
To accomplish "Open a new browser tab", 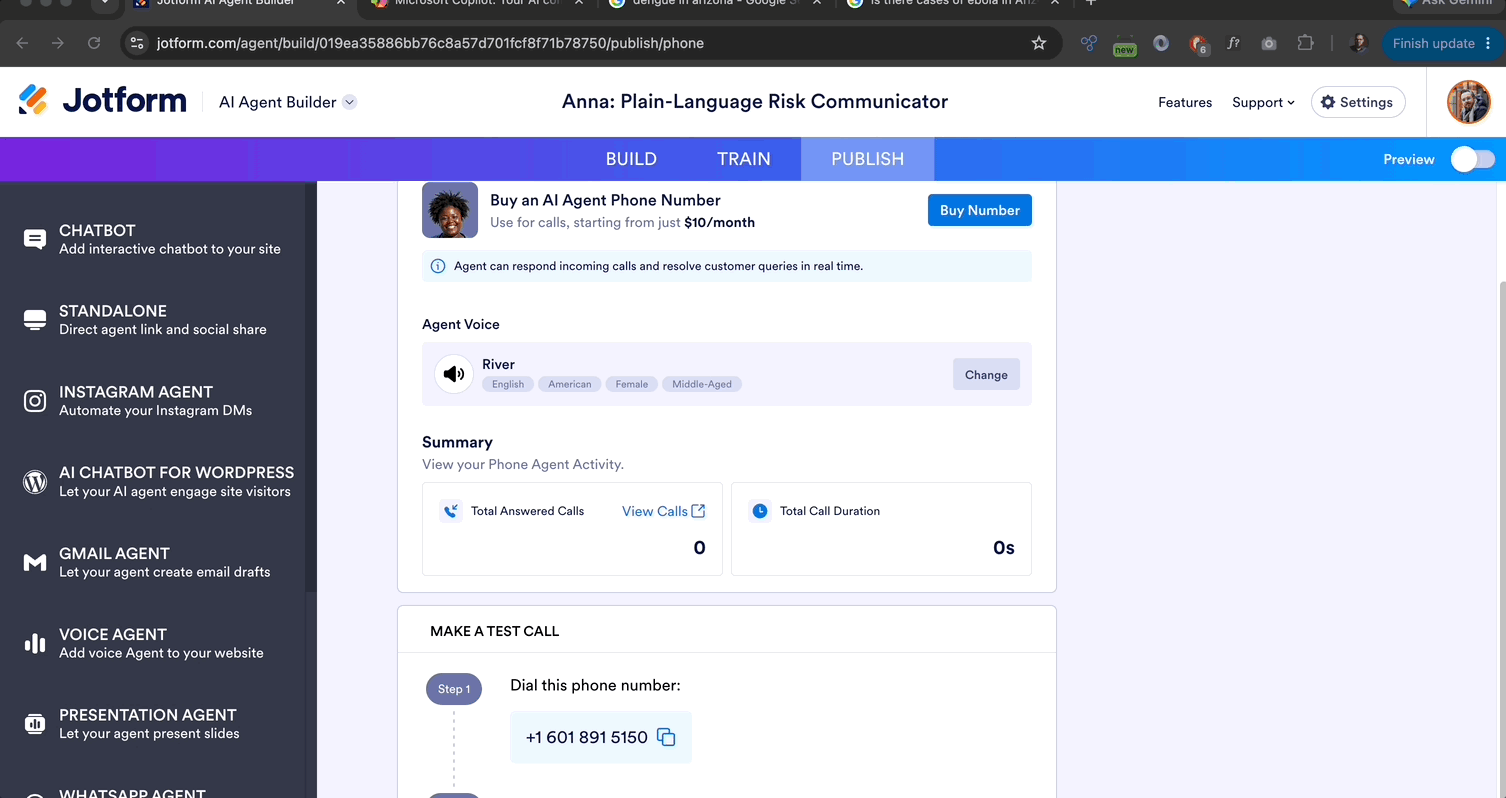I will coord(1091,4).
